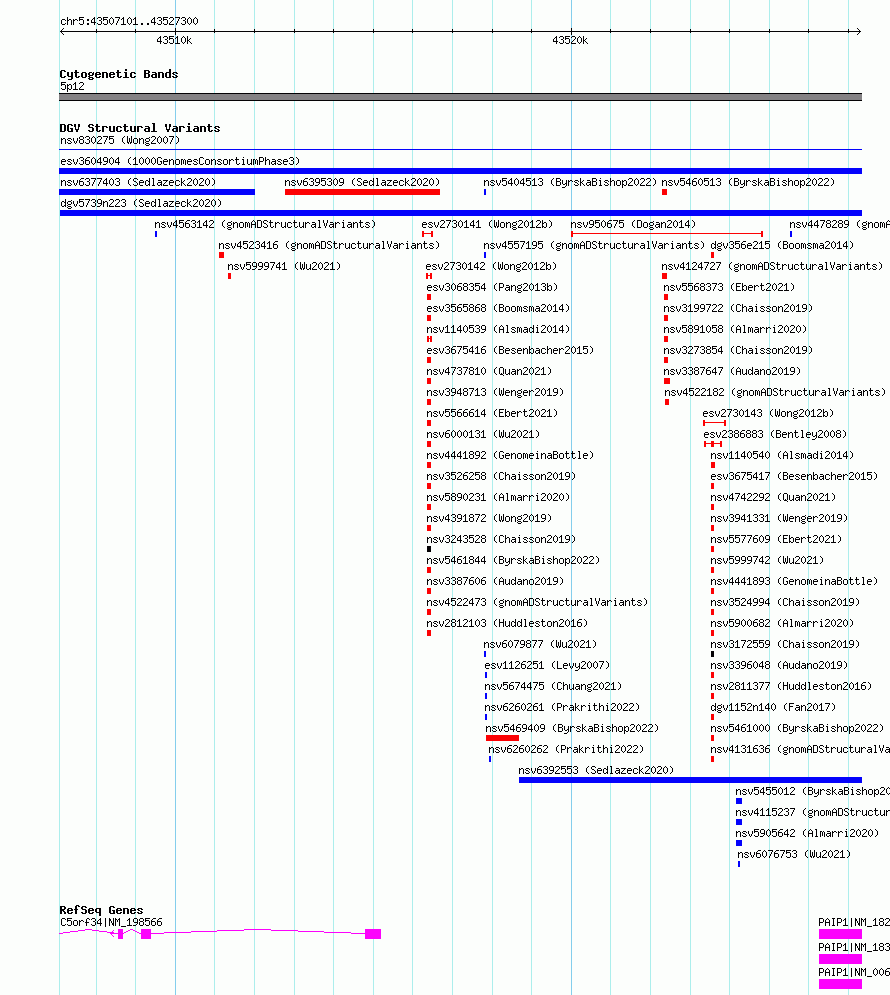Click nsv3941331 (Wenger2019) label
Screen dimensions: 890x995
pos(779,517)
